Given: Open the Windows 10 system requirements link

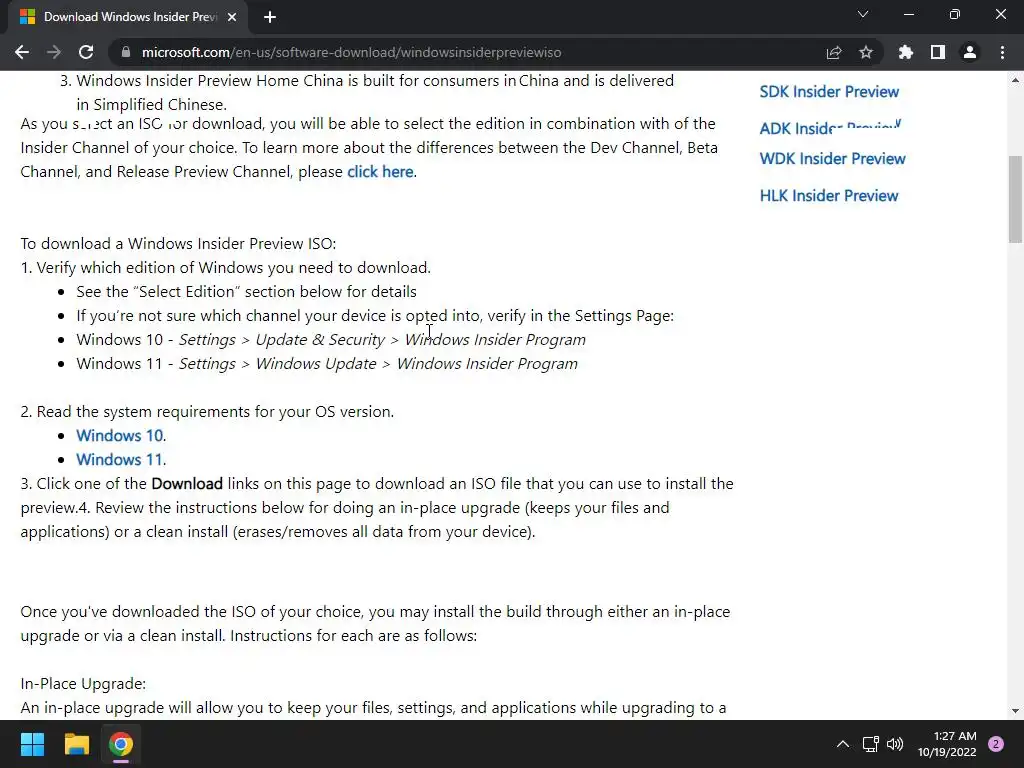Looking at the screenshot, I should click(x=120, y=436).
